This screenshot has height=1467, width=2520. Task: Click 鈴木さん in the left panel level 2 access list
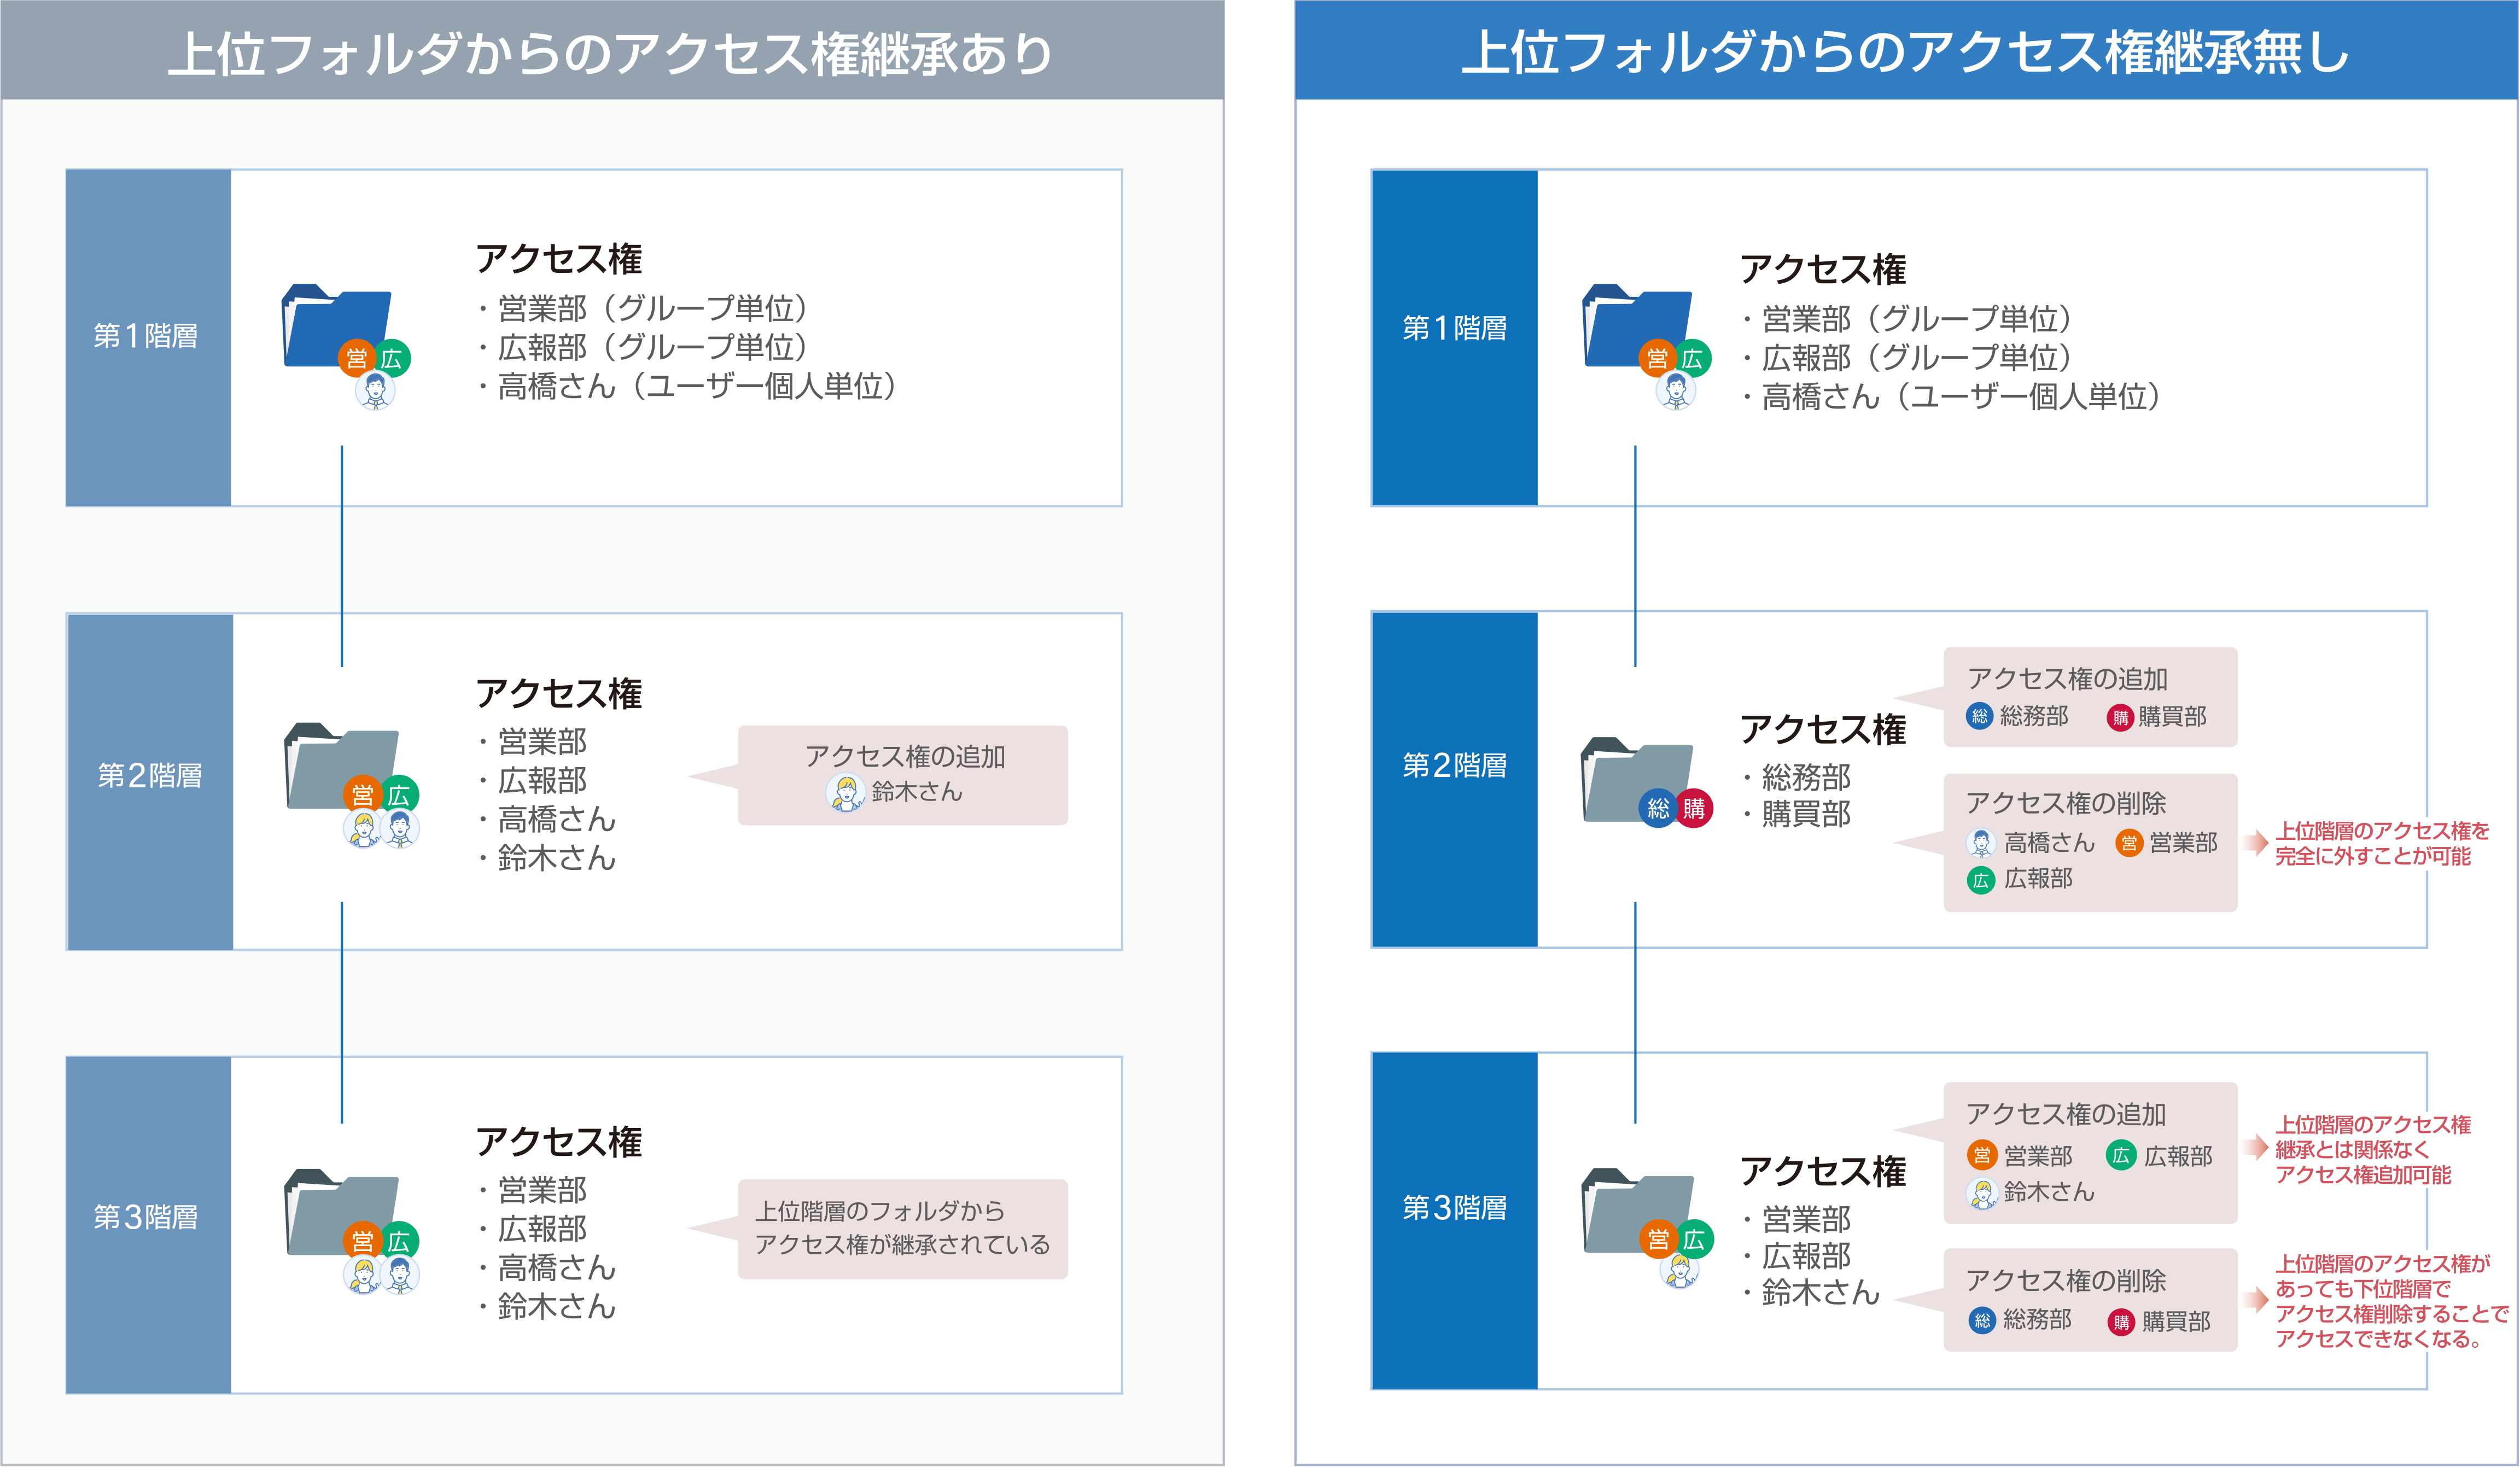pos(557,858)
